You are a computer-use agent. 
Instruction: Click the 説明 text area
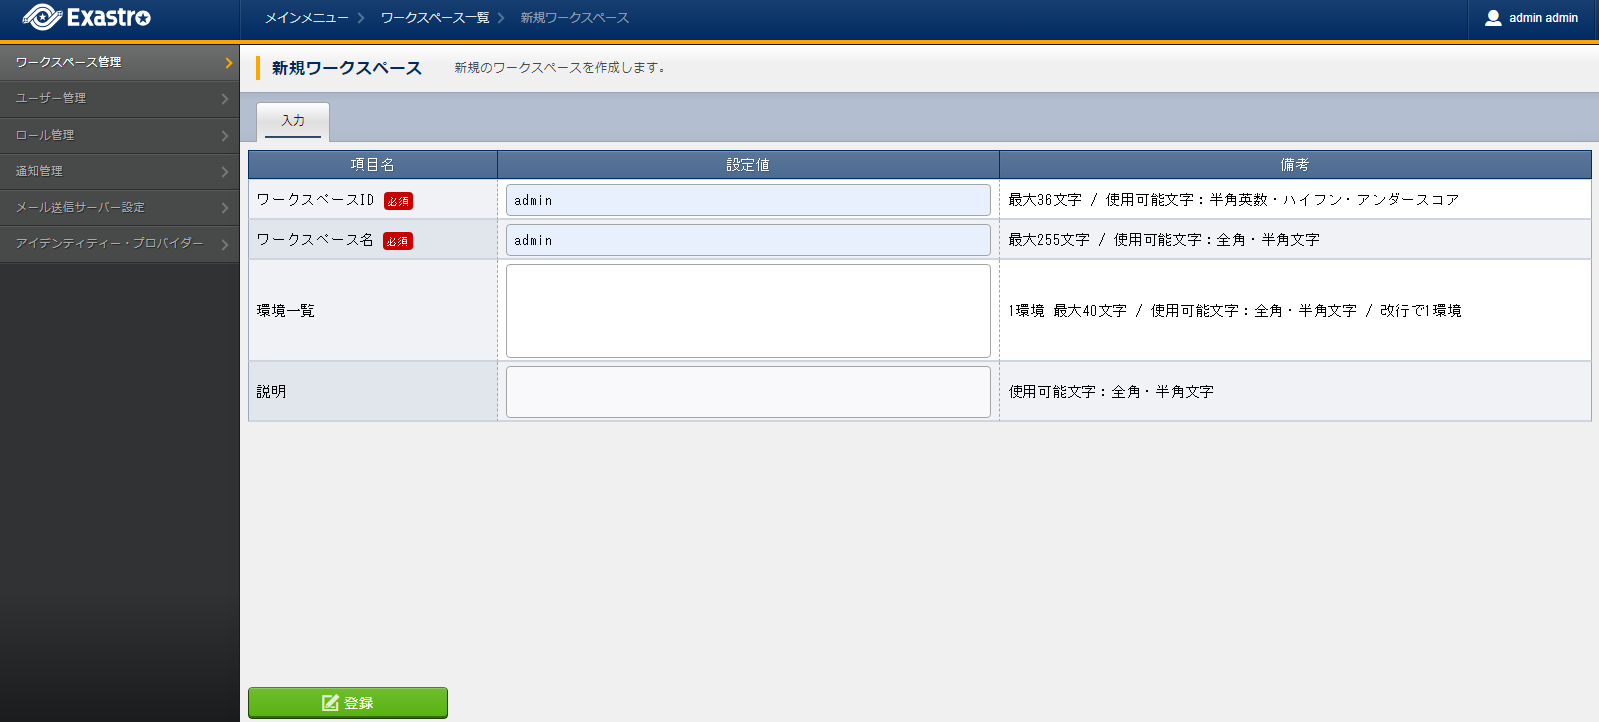pos(748,392)
